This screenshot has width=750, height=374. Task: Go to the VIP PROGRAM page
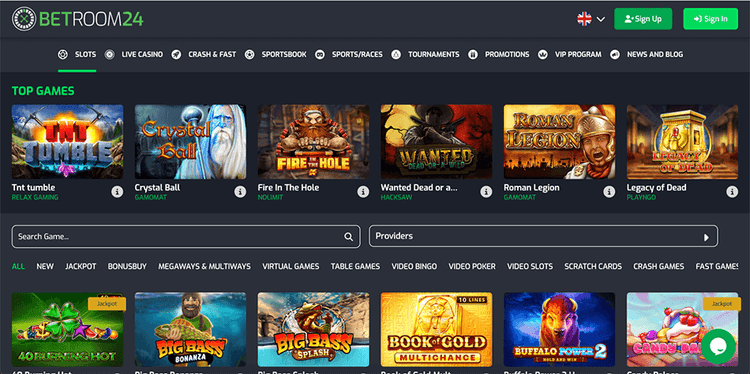pos(578,55)
